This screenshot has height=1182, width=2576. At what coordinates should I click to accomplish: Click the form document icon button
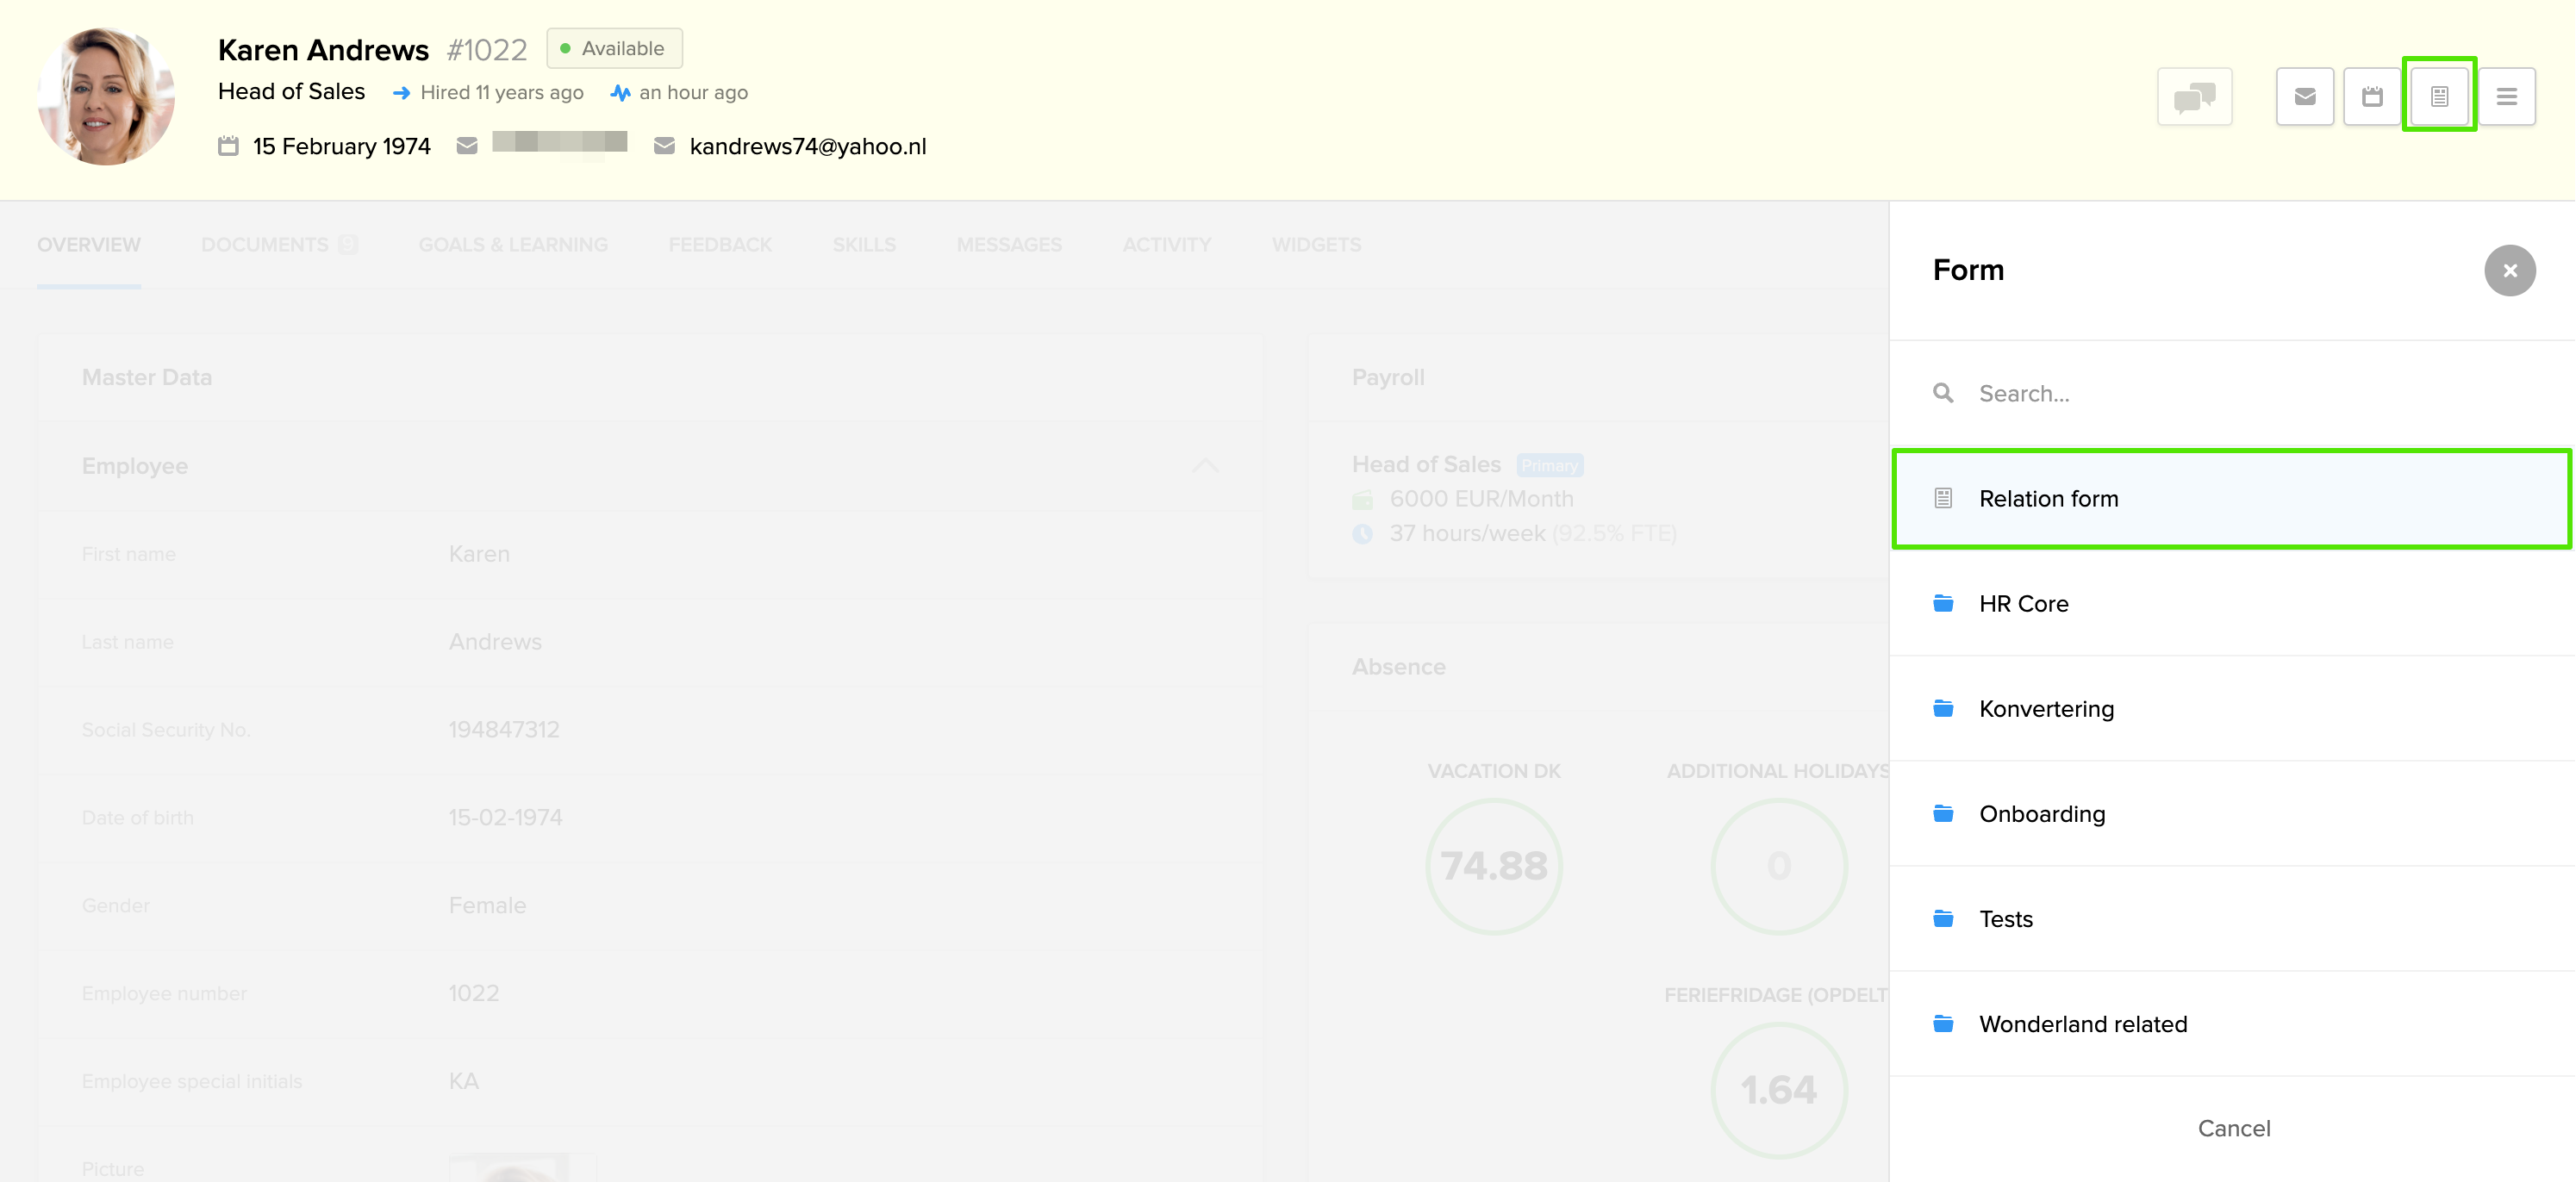pos(2439,97)
